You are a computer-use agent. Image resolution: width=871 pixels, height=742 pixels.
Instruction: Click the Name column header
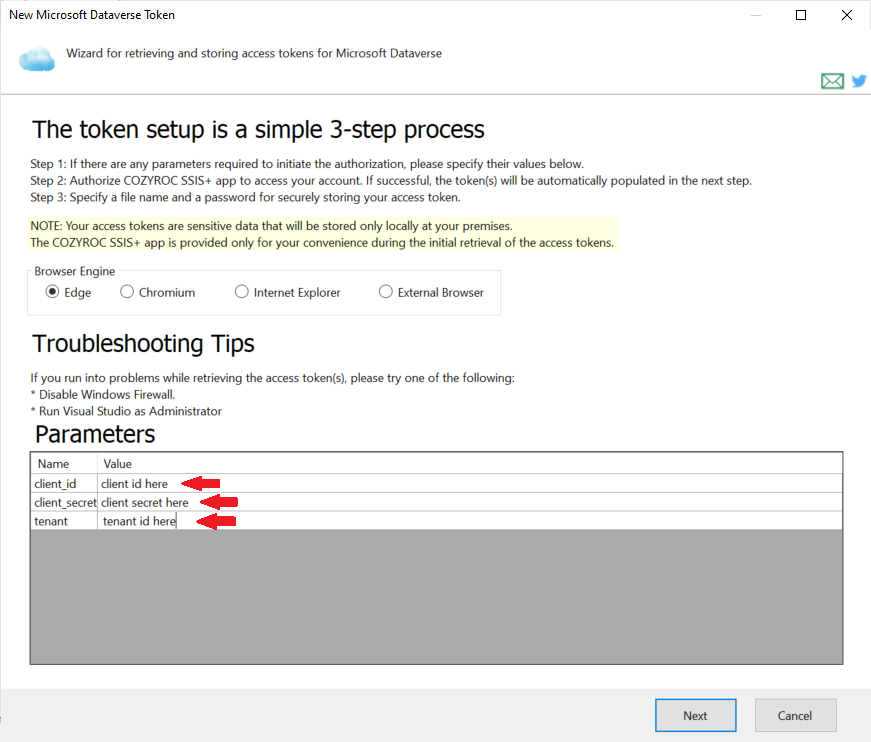(x=64, y=464)
